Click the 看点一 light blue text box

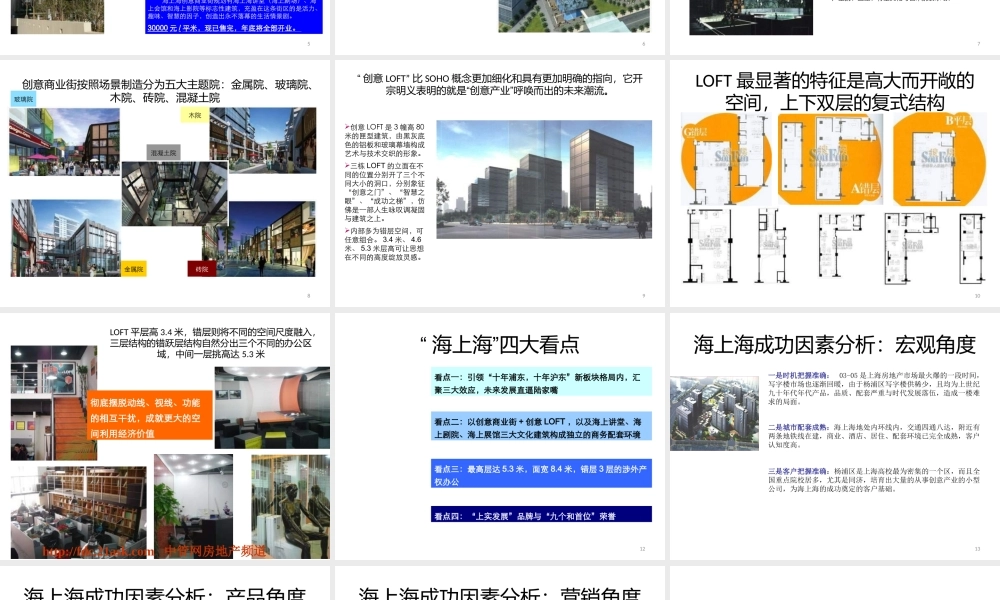541,383
